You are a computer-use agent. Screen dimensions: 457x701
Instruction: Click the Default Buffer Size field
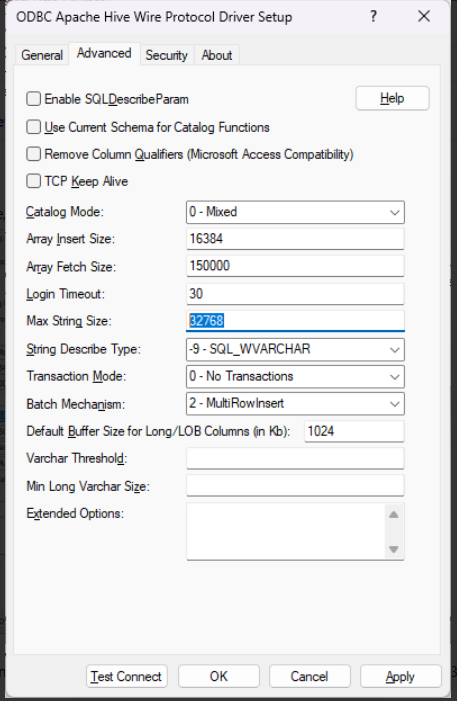[x=354, y=431]
